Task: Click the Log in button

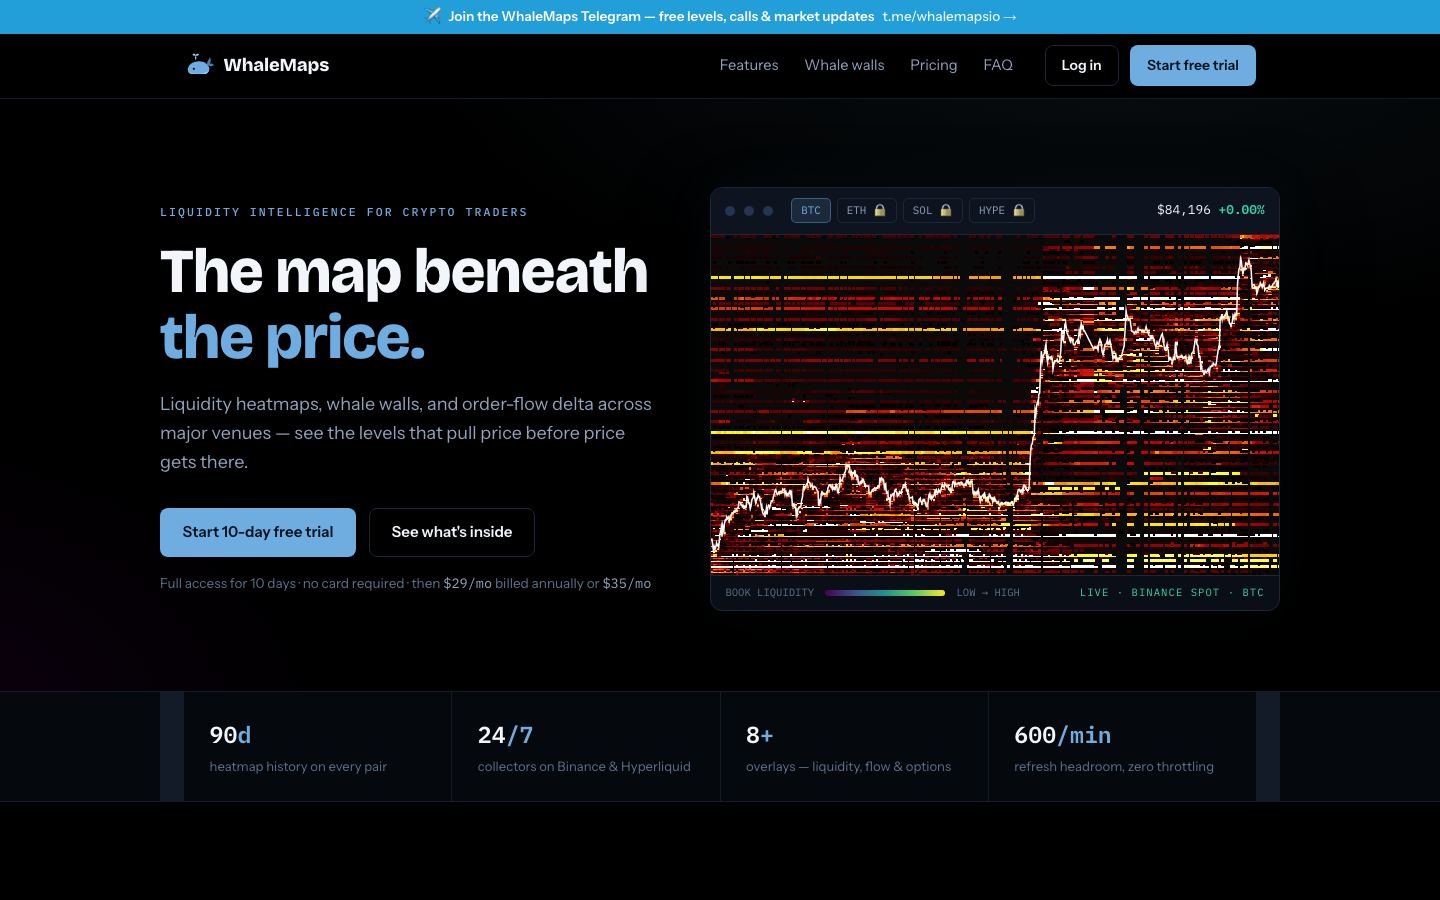Action: coord(1082,65)
